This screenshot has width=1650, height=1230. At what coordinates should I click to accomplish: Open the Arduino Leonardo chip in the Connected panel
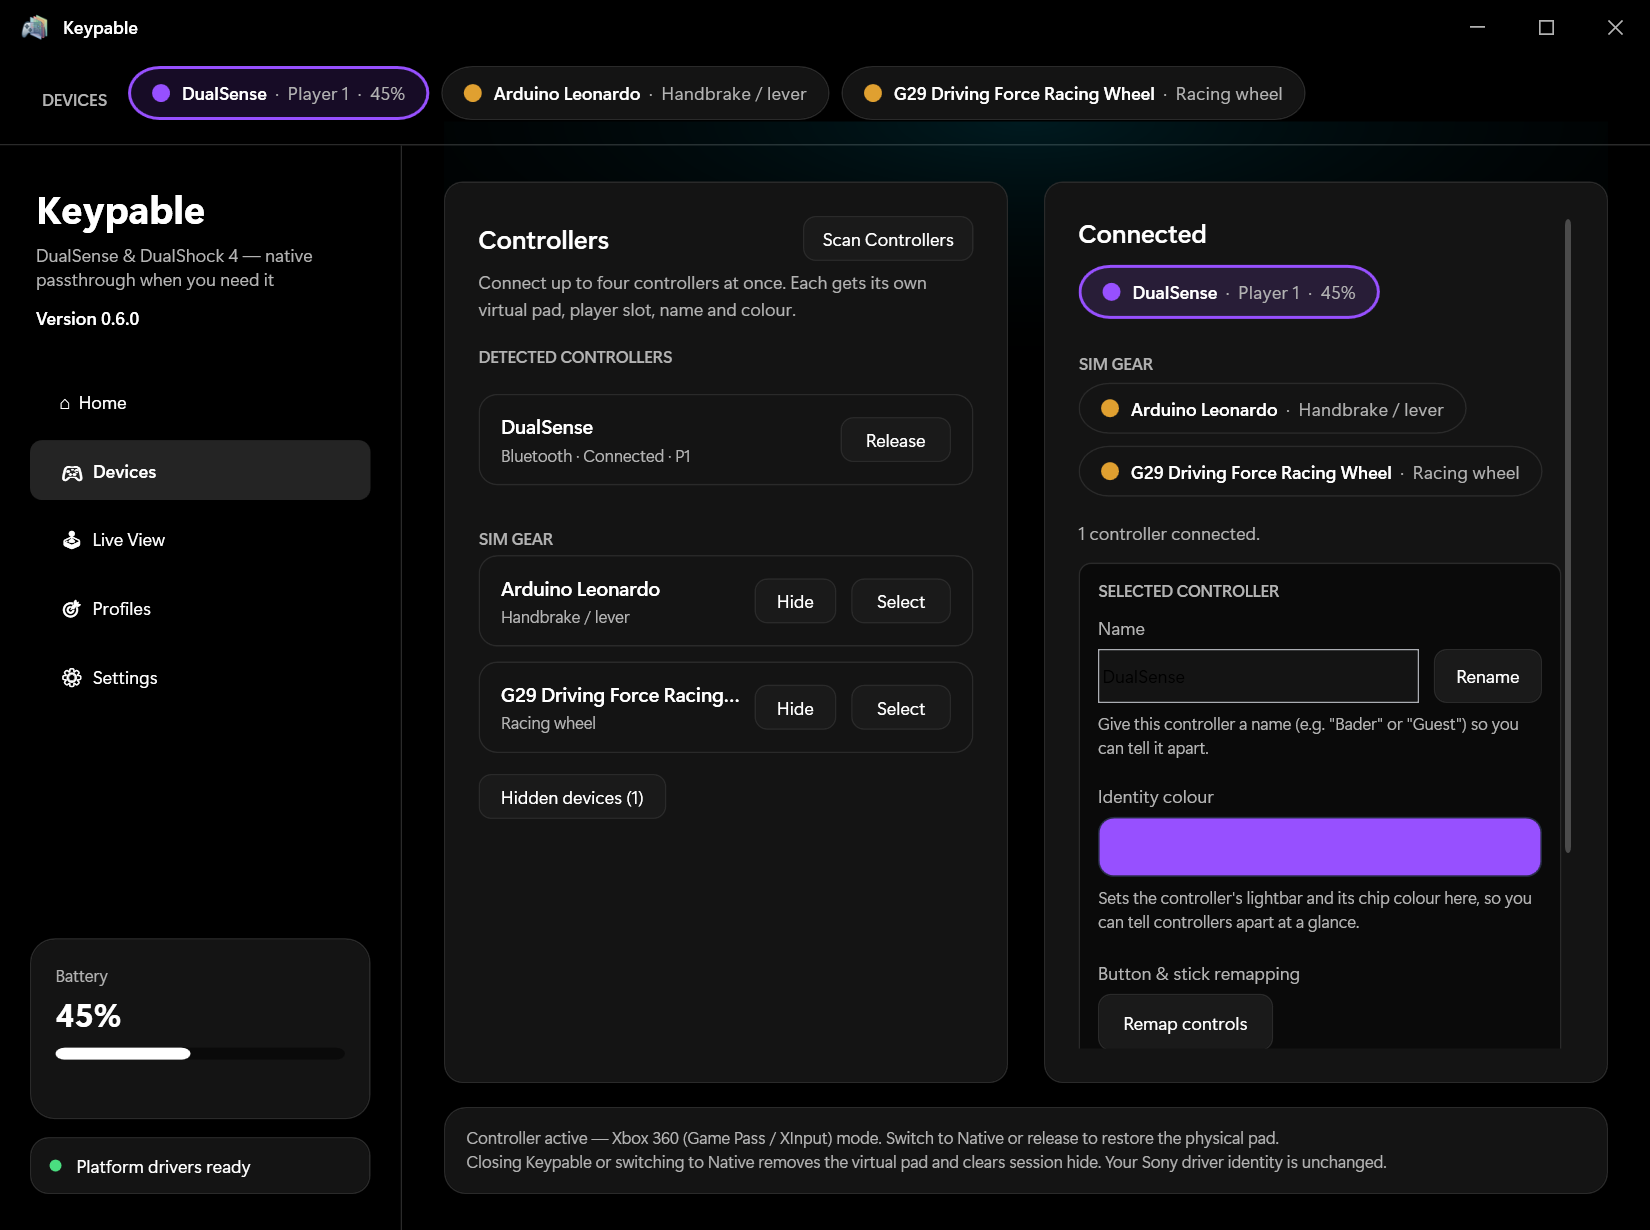pyautogui.click(x=1272, y=409)
